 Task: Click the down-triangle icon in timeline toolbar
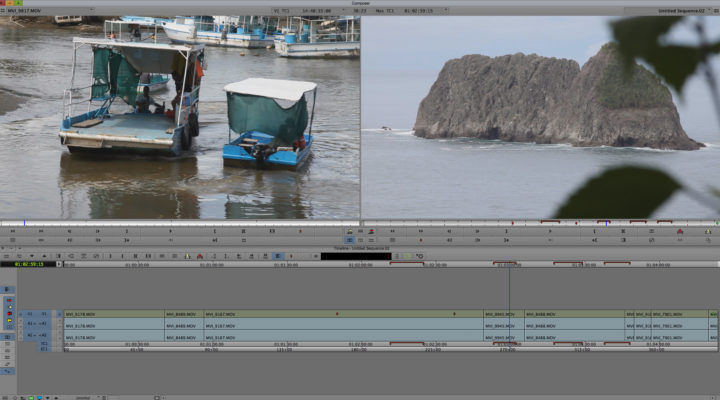pyautogui.click(x=32, y=256)
